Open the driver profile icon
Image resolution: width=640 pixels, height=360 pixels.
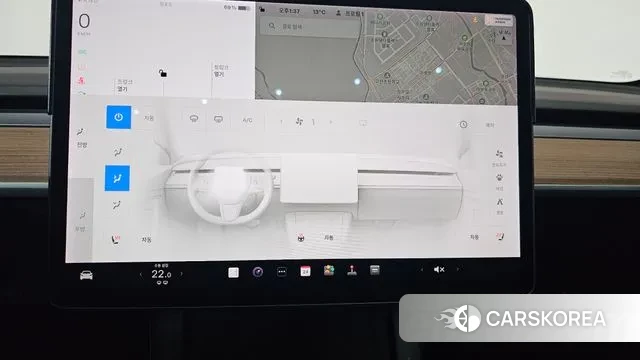[338, 13]
